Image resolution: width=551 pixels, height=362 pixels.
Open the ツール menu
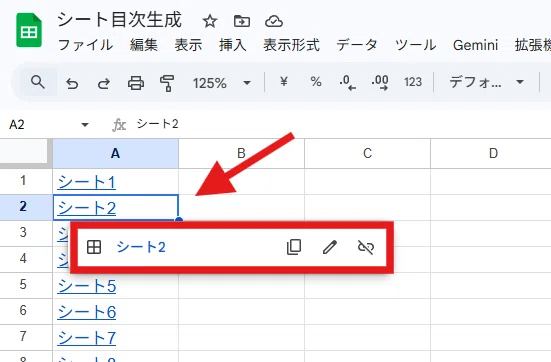pyautogui.click(x=415, y=45)
